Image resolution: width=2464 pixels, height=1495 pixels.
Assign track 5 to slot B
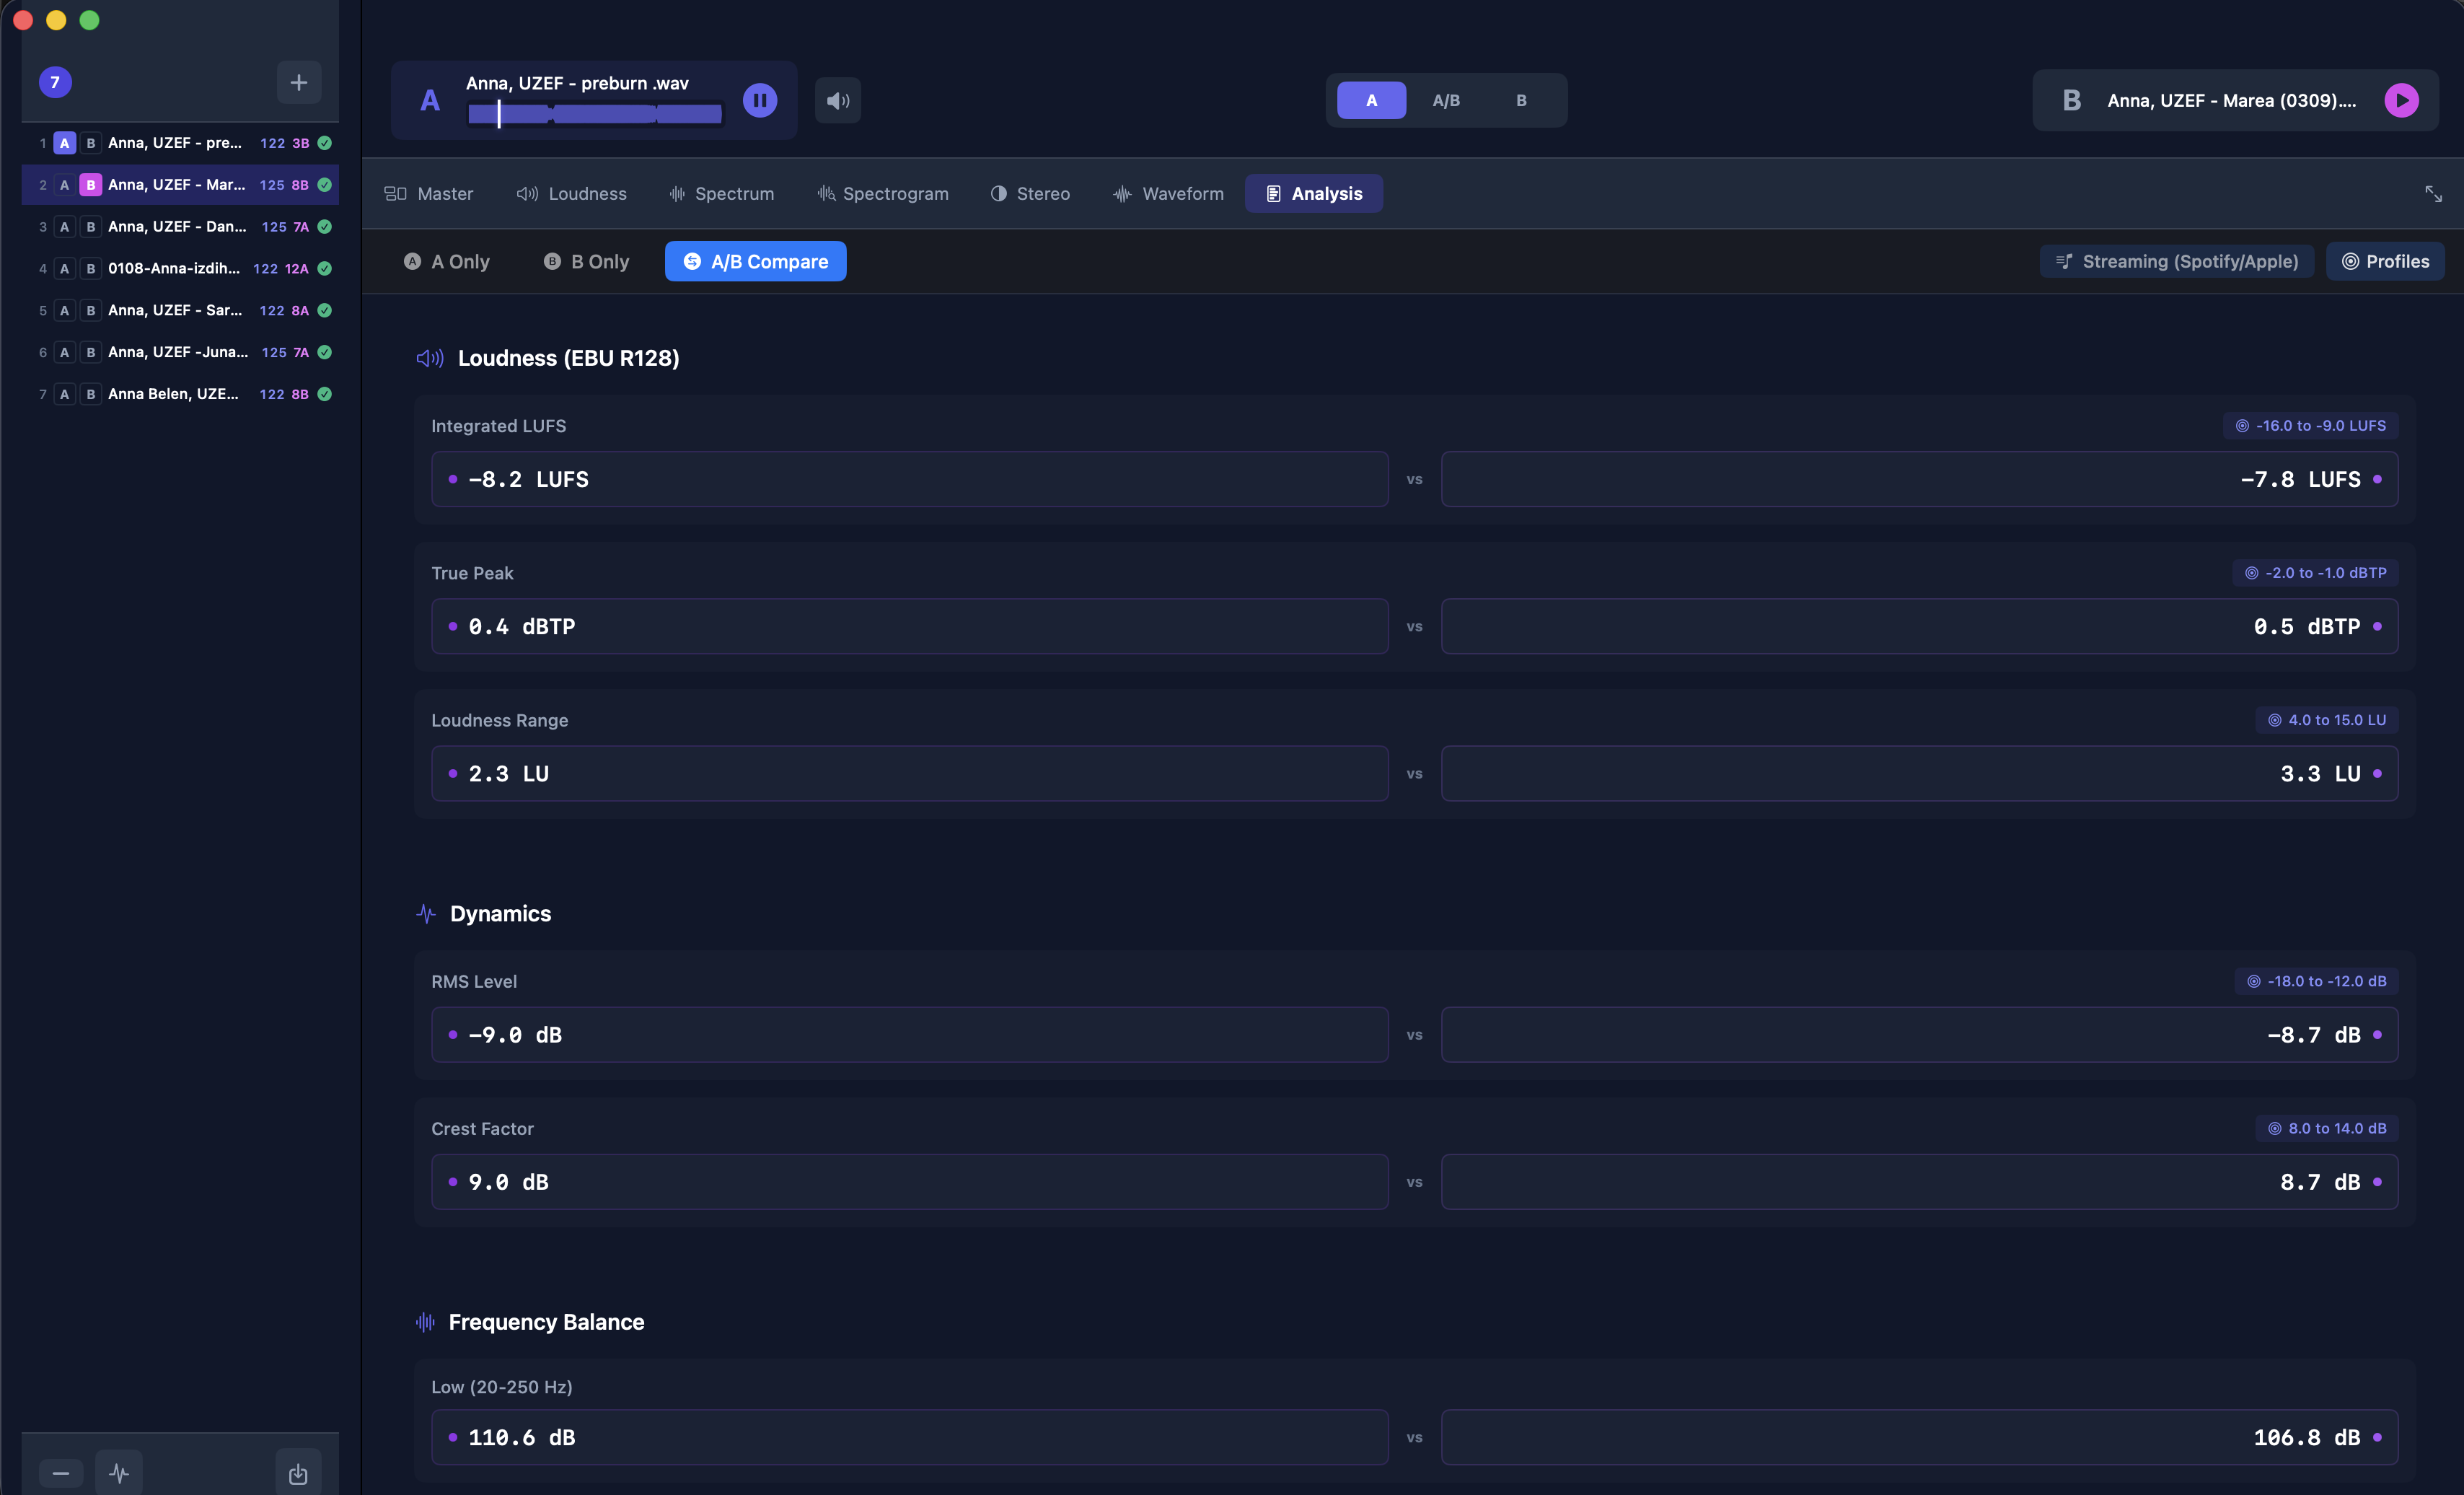pyautogui.click(x=91, y=311)
